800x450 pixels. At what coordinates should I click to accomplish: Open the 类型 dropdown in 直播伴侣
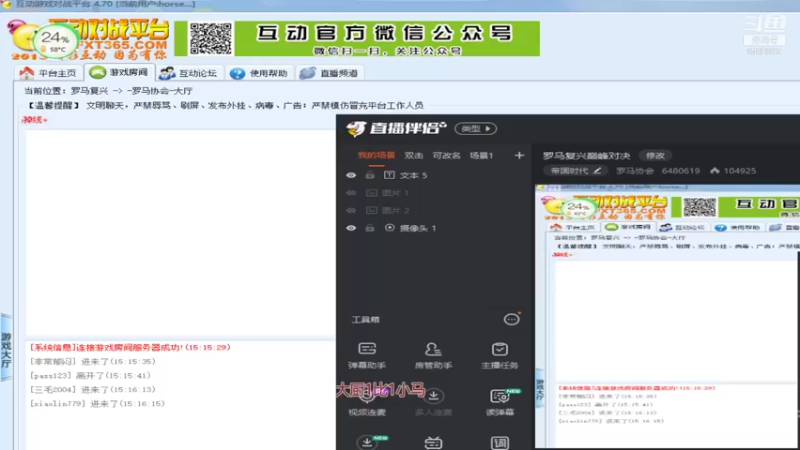pyautogui.click(x=476, y=129)
